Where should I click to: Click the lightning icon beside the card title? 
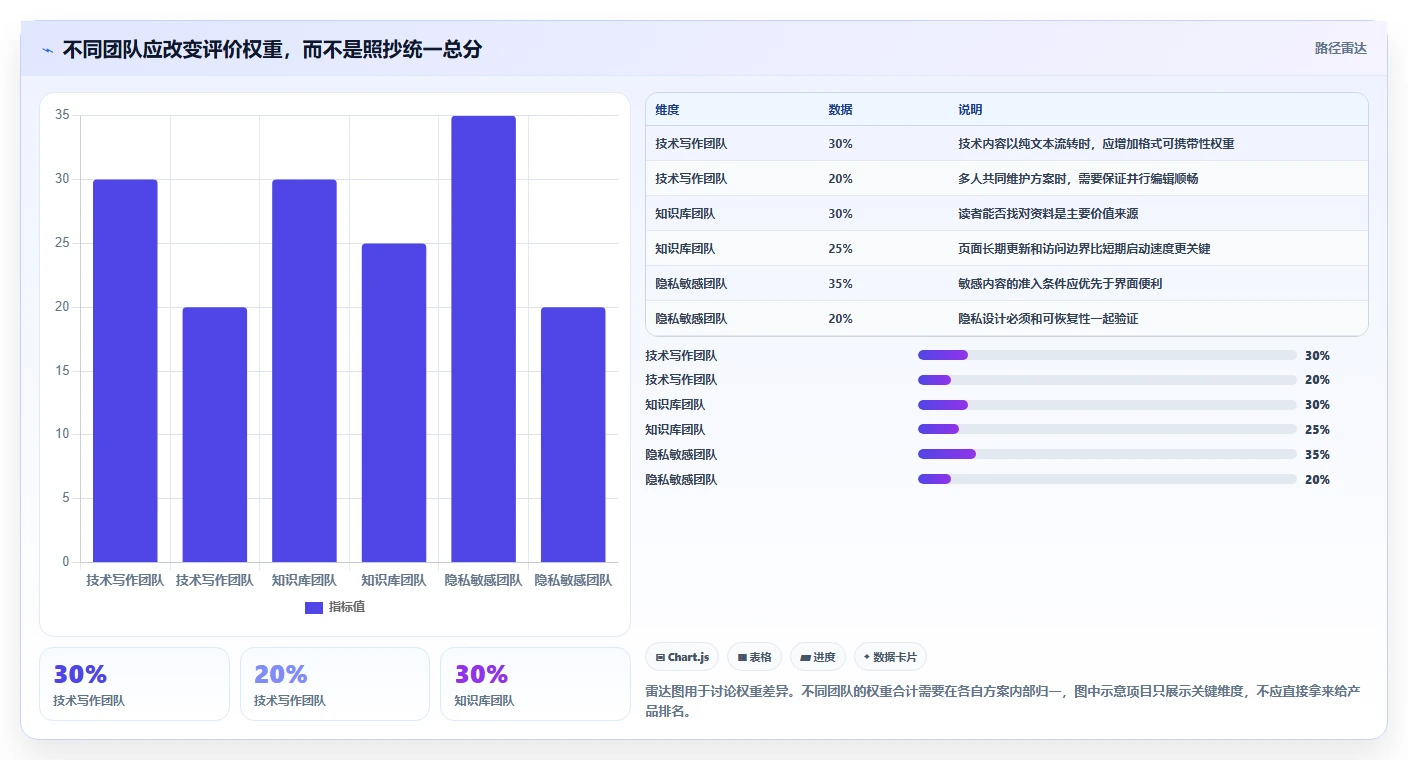(x=48, y=50)
